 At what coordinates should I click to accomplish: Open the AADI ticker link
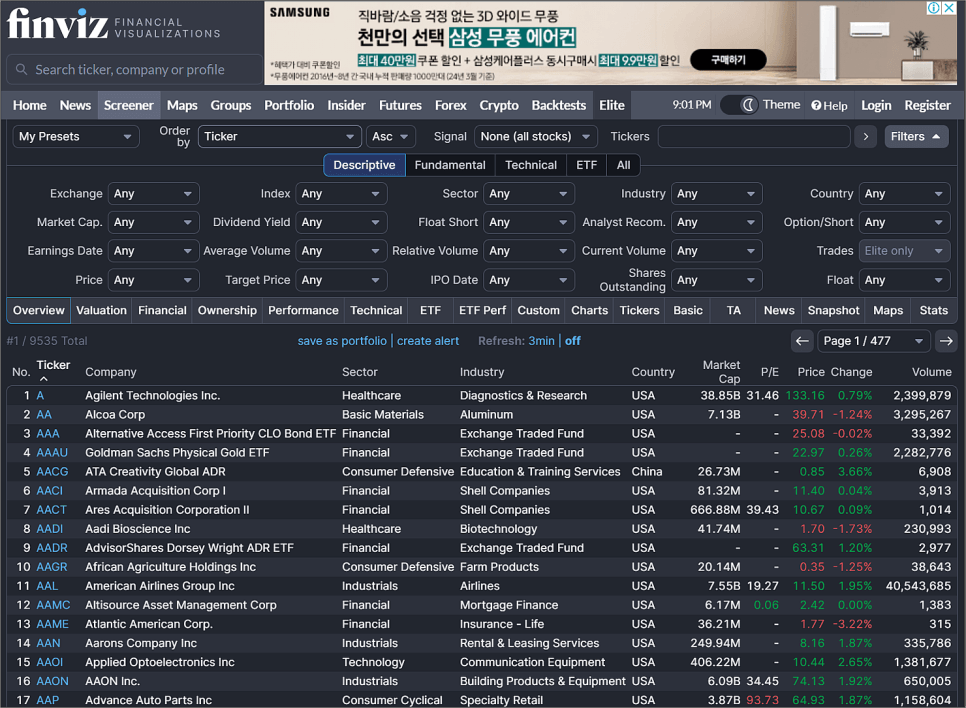[49, 529]
